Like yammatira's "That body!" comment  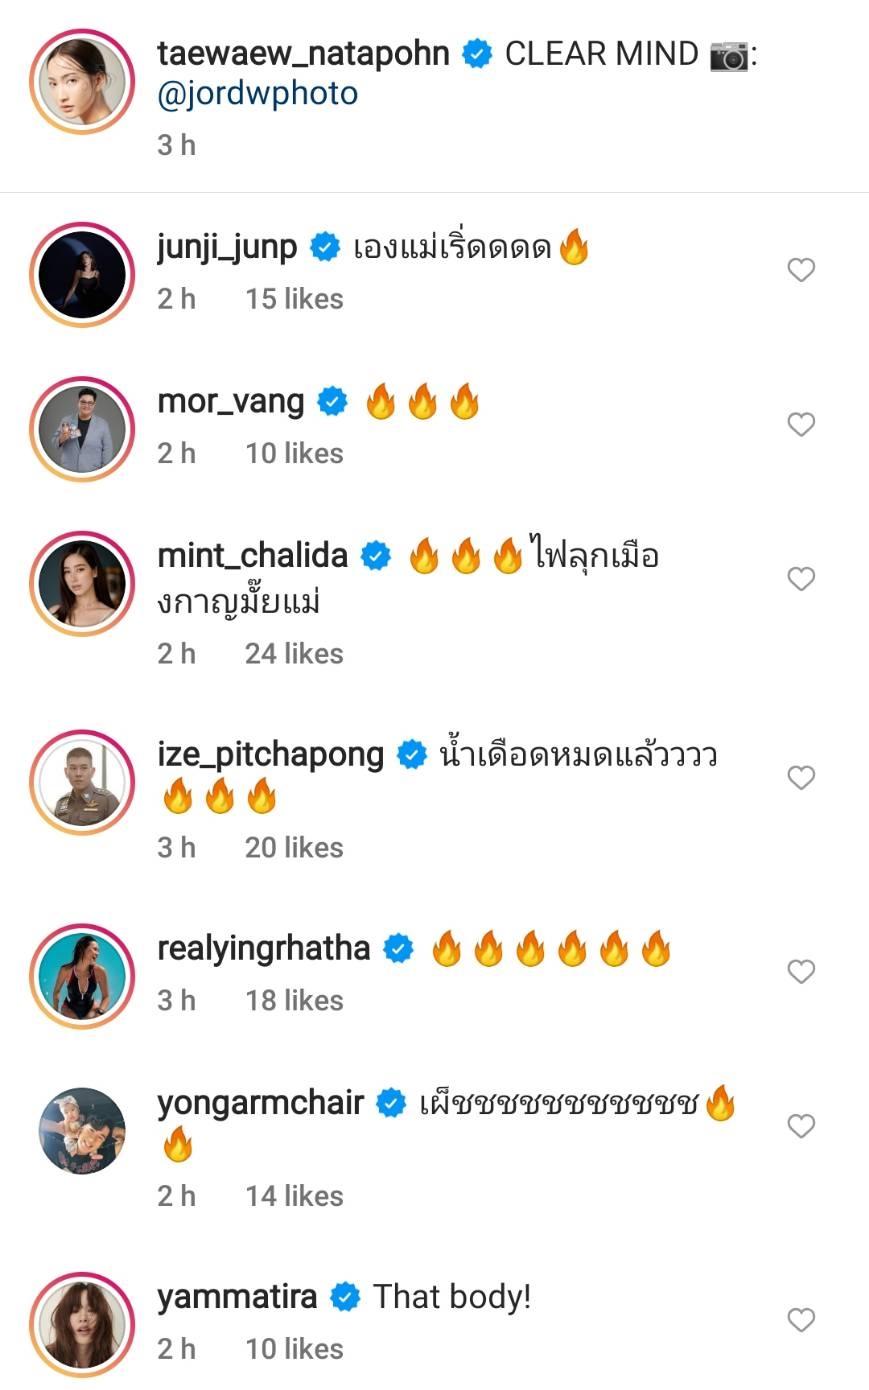(x=801, y=1320)
